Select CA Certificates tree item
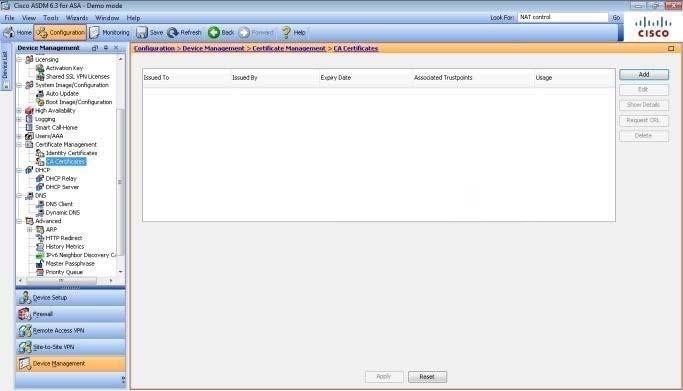This screenshot has height=391, width=683. [66, 162]
